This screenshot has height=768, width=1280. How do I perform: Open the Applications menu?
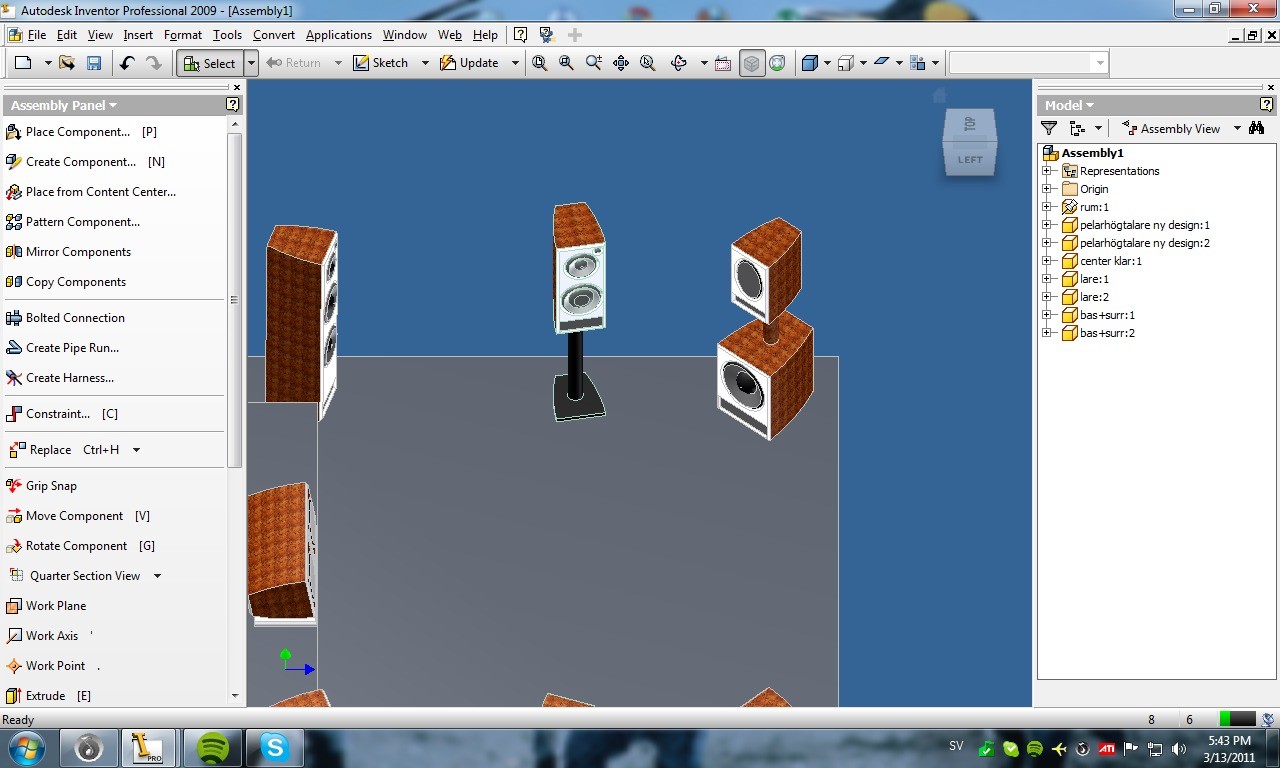pyautogui.click(x=339, y=35)
